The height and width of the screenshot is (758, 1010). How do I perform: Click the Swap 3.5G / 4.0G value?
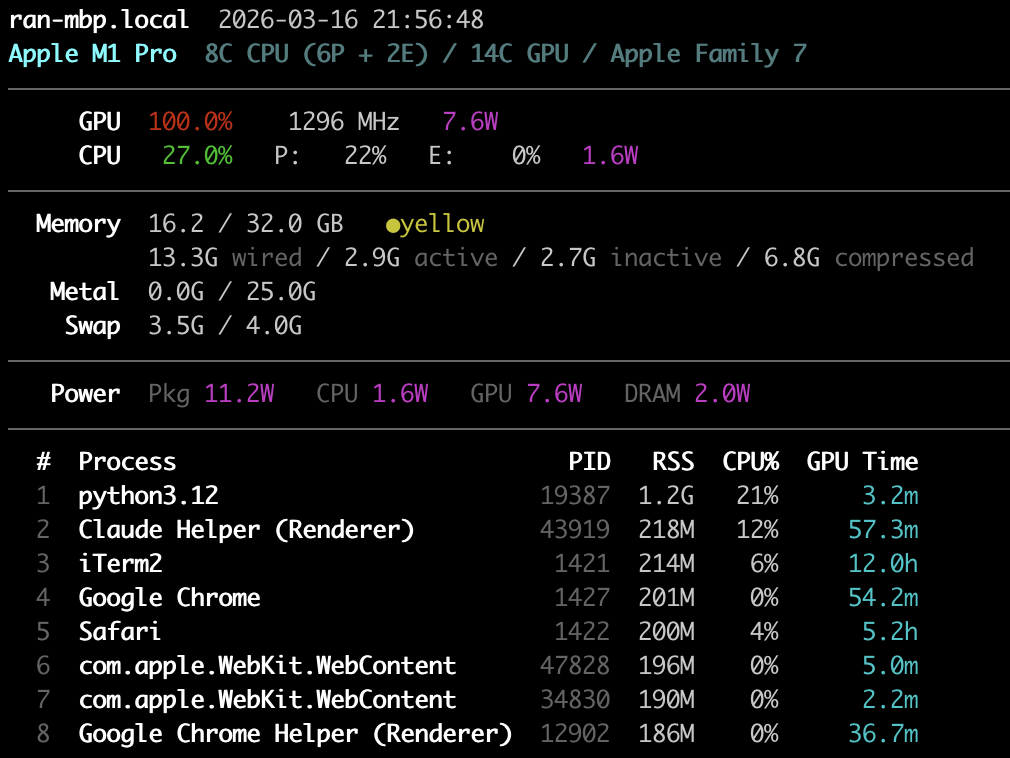225,326
